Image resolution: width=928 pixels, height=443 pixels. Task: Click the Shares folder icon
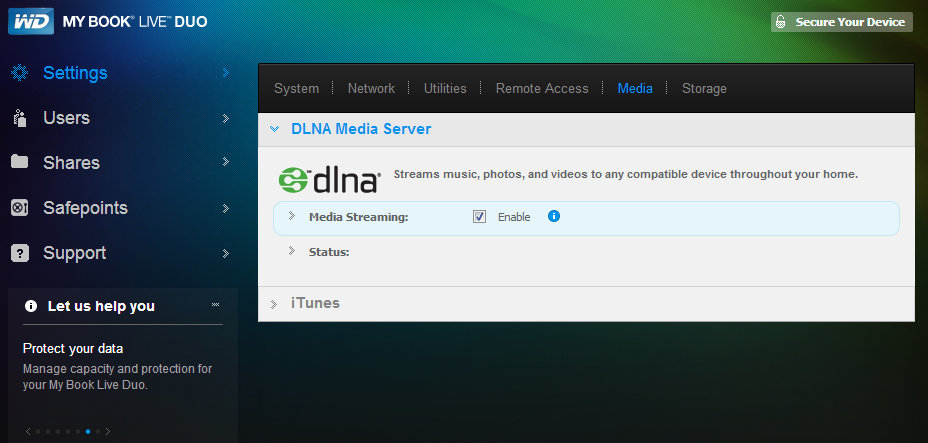(20, 161)
